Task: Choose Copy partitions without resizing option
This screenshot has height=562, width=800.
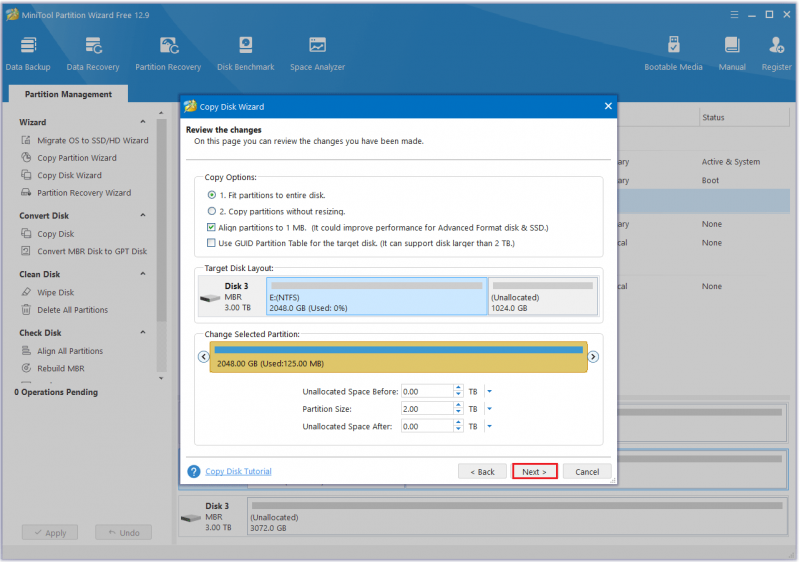Action: pyautogui.click(x=212, y=211)
